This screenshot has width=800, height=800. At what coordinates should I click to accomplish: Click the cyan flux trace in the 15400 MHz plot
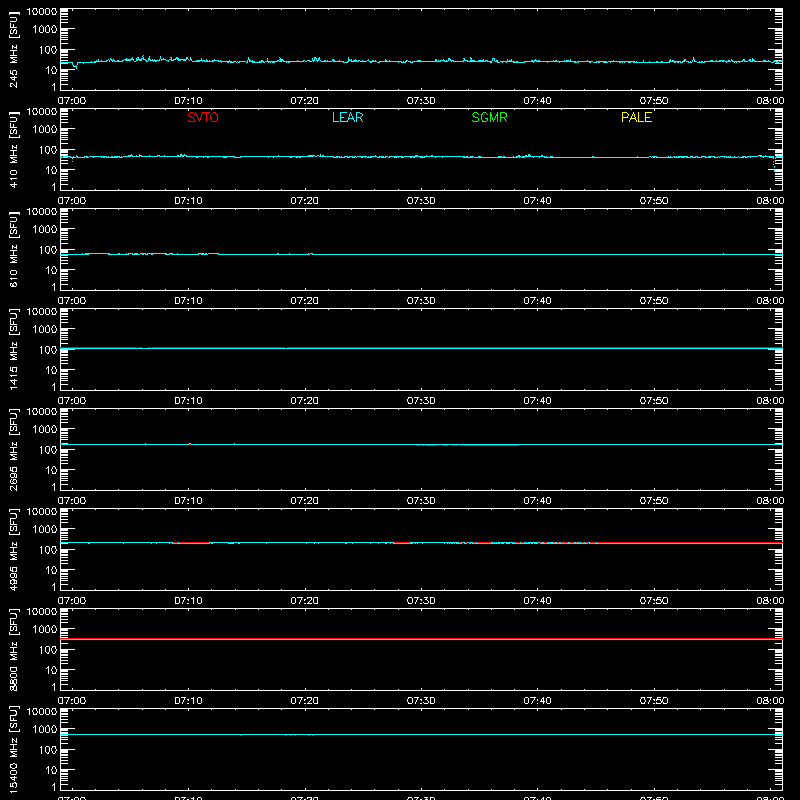(x=421, y=735)
